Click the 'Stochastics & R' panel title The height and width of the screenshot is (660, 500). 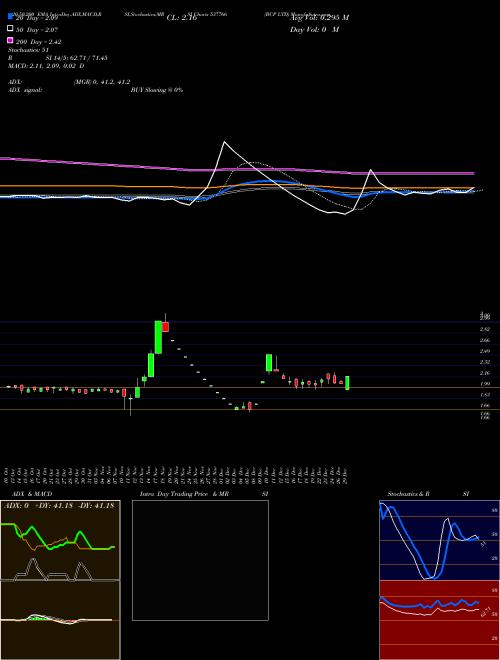point(408,494)
